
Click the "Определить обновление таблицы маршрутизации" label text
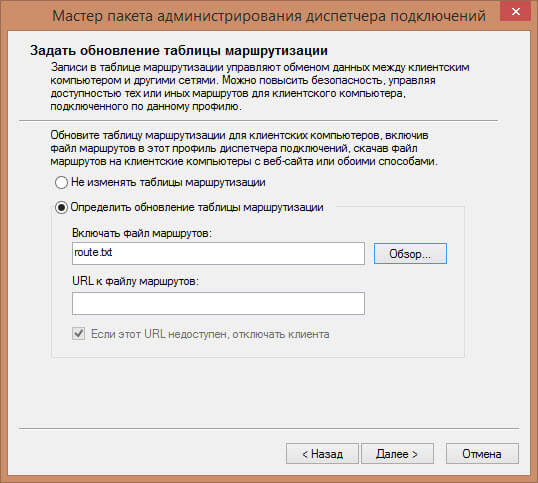point(197,207)
